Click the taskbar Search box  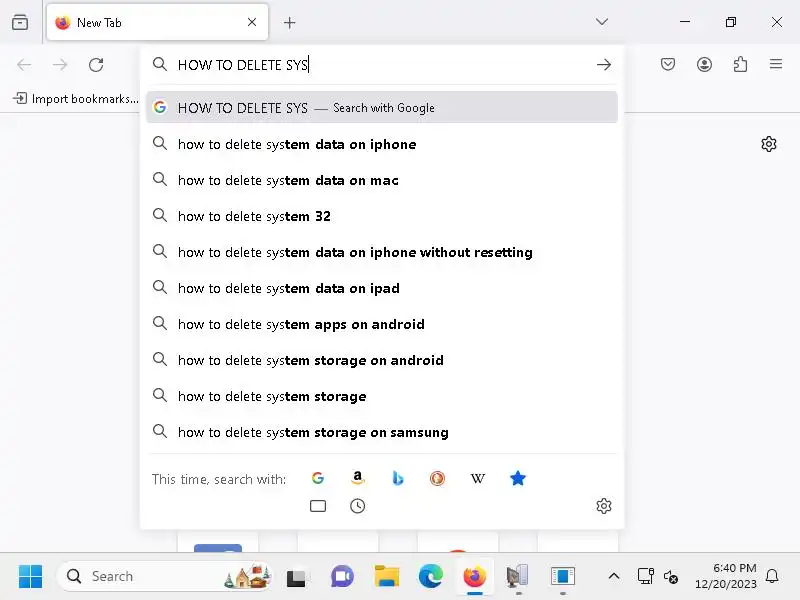coord(164,577)
